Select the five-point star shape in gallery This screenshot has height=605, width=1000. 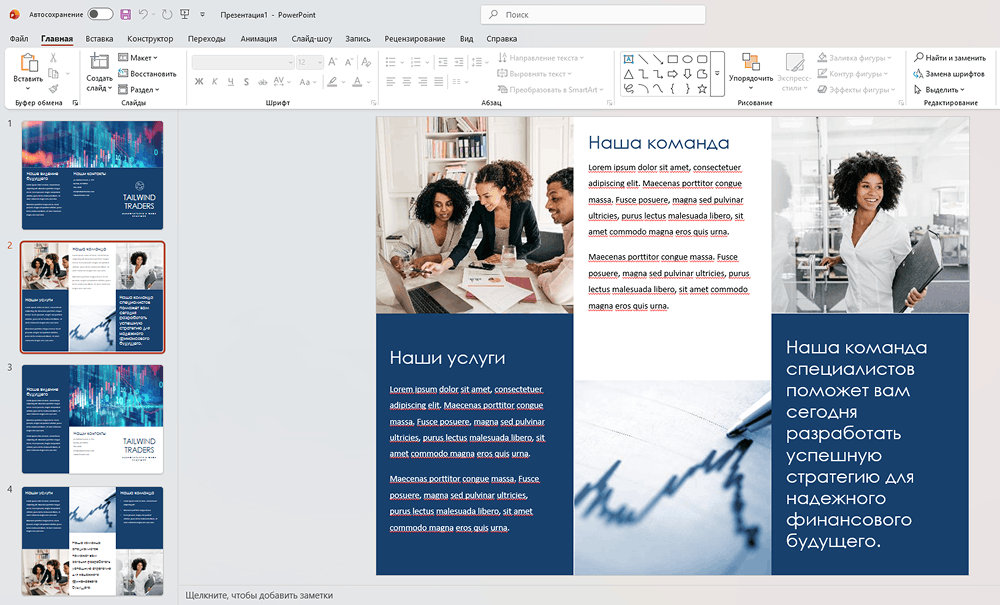coord(702,89)
